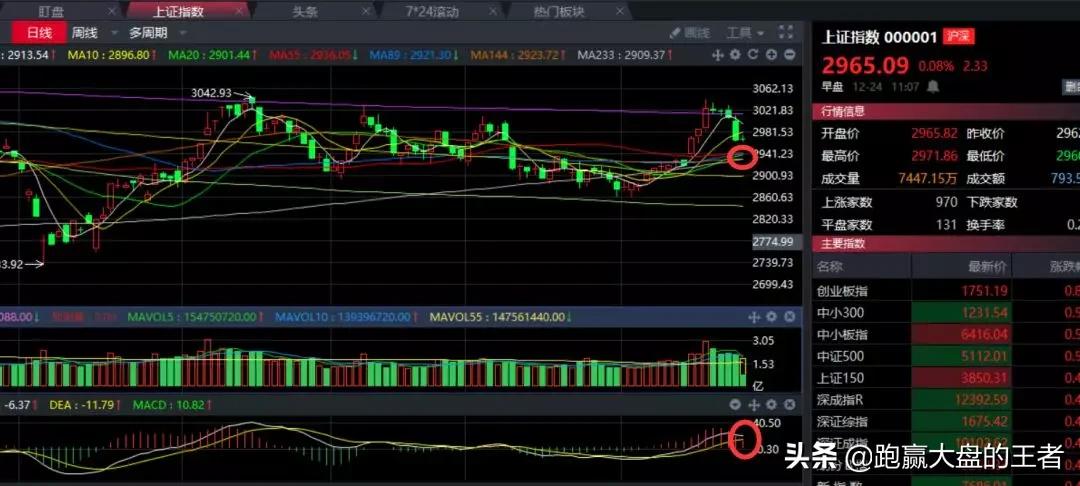
Task: Open the 热门板块 tab
Action: tap(557, 11)
